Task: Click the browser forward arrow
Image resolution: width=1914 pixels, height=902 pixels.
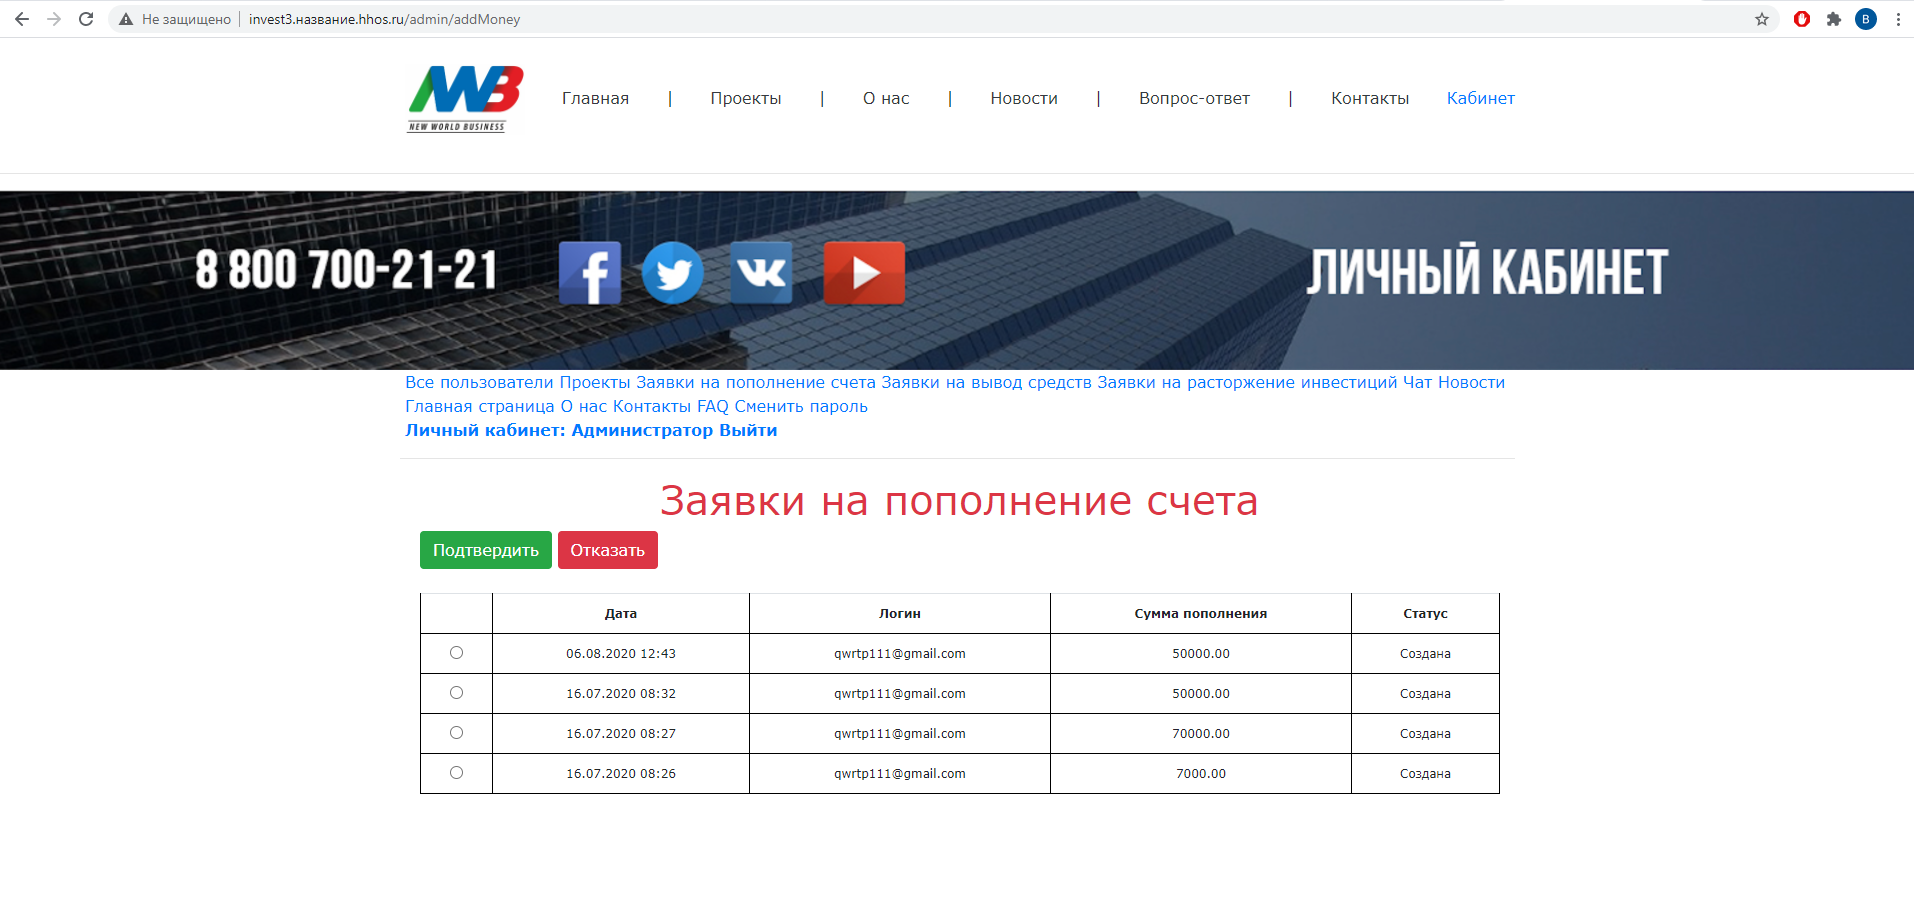Action: click(x=54, y=19)
